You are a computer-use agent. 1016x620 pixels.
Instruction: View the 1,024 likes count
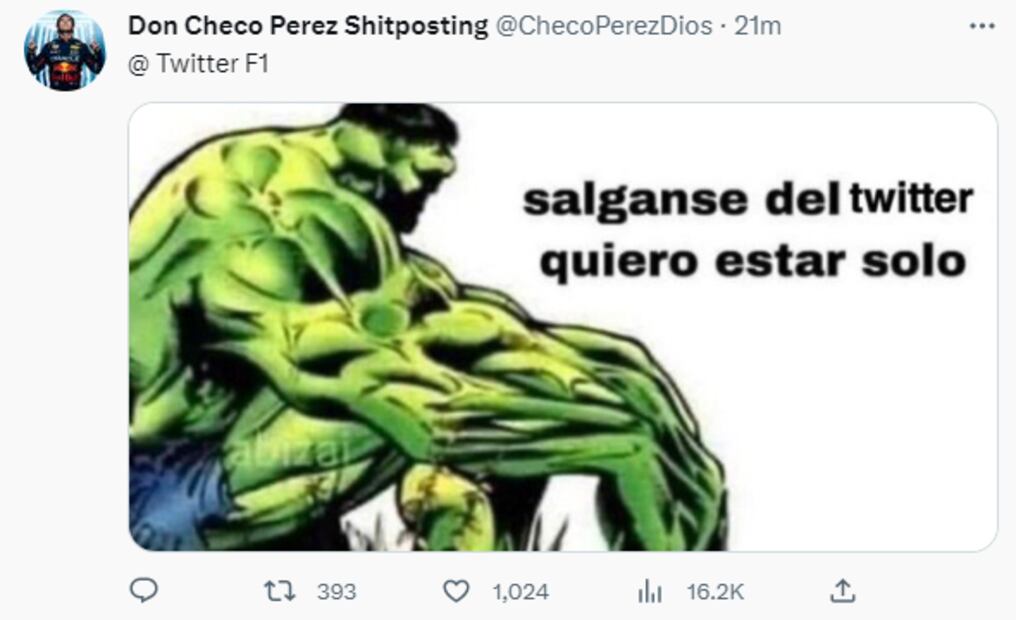(x=520, y=591)
